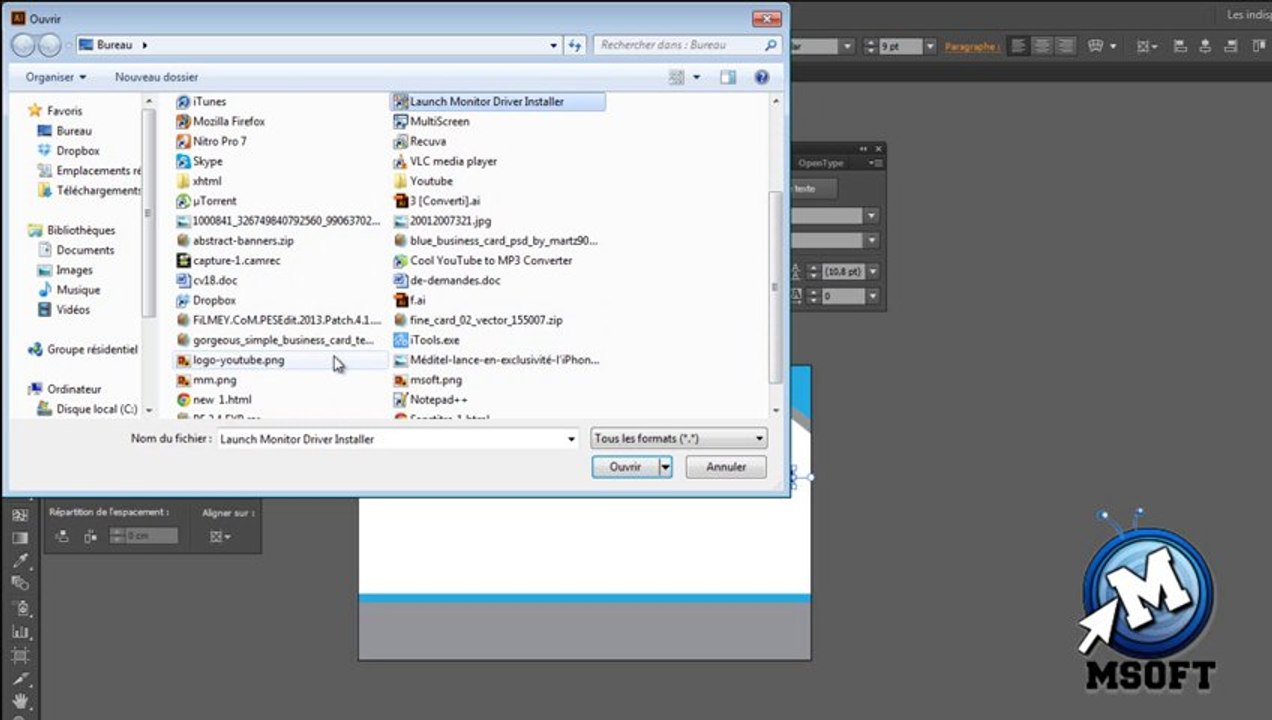Click horizontal align right icon in control bar
Image resolution: width=1272 pixels, height=720 pixels.
(x=1230, y=46)
